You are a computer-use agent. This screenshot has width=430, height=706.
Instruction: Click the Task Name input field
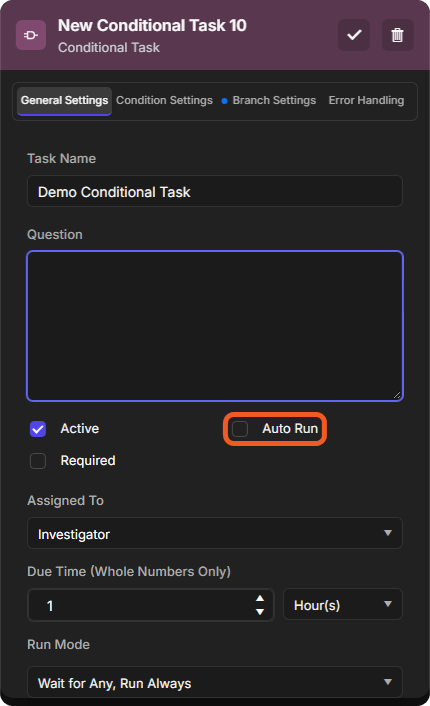[x=215, y=191]
